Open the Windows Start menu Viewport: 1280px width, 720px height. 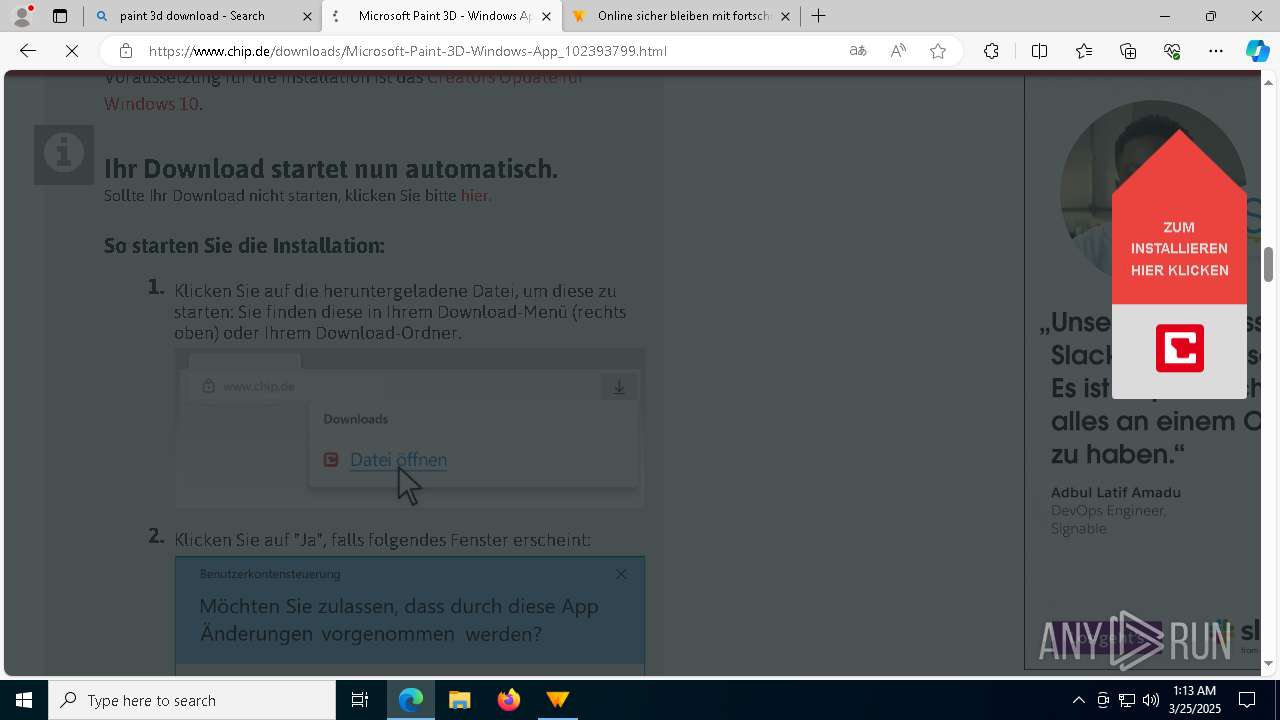pos(24,700)
